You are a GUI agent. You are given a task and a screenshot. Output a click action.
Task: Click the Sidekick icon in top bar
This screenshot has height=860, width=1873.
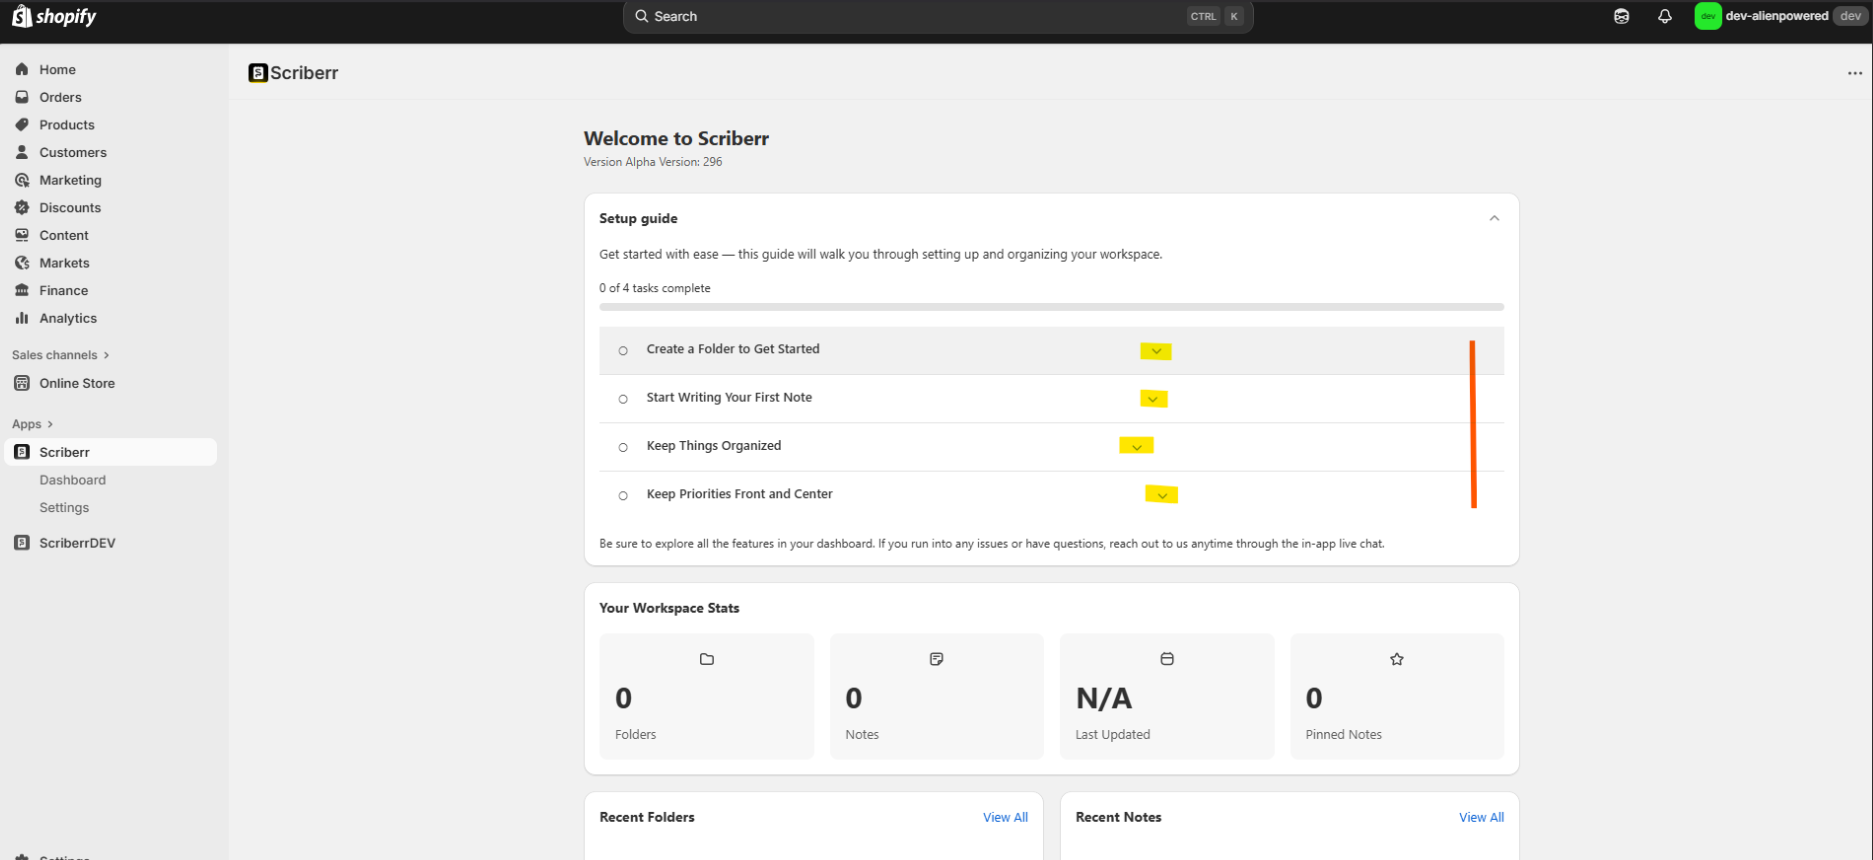(1621, 16)
